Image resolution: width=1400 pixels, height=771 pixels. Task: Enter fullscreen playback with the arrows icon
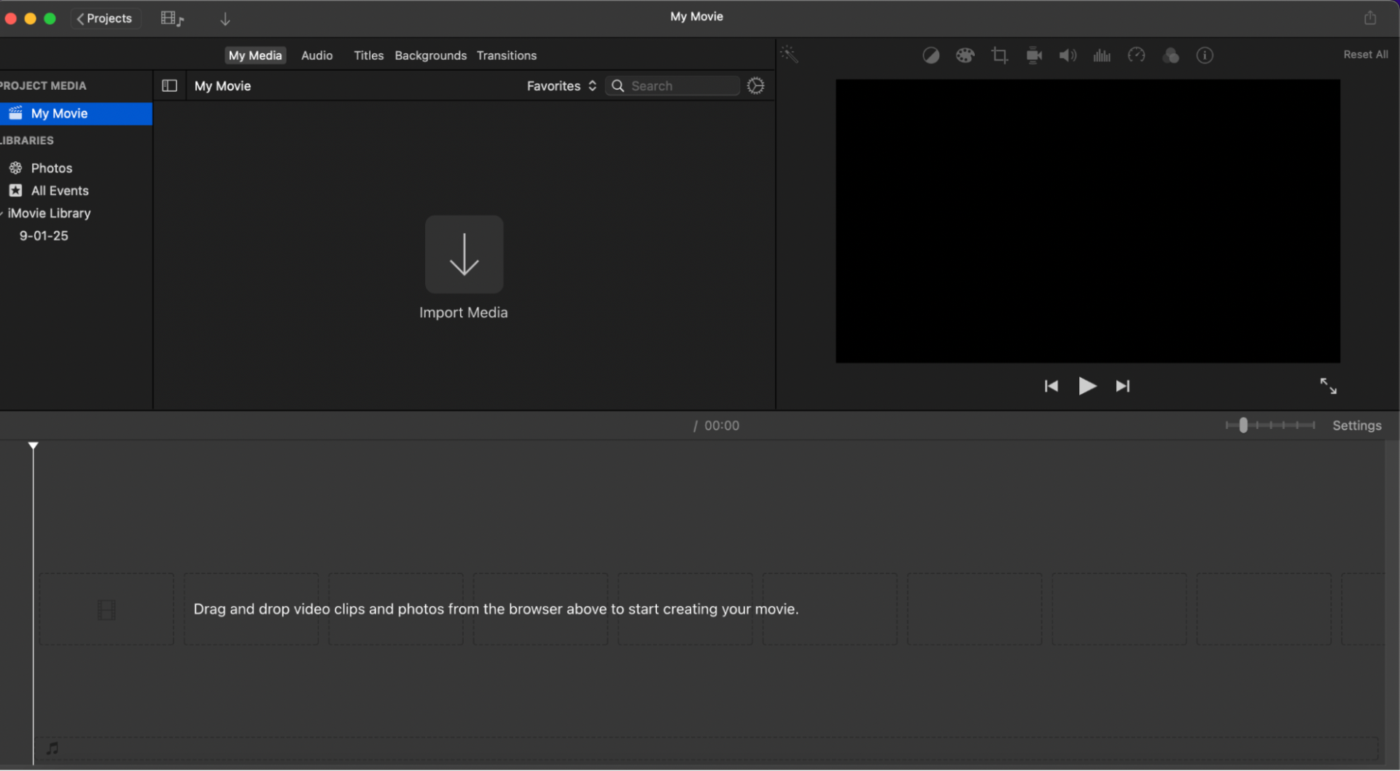(1328, 386)
